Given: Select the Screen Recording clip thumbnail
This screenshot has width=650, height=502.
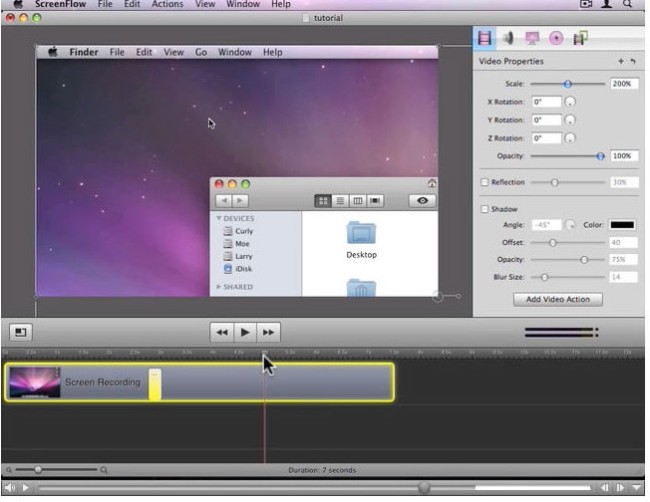Looking at the screenshot, I should pos(34,382).
